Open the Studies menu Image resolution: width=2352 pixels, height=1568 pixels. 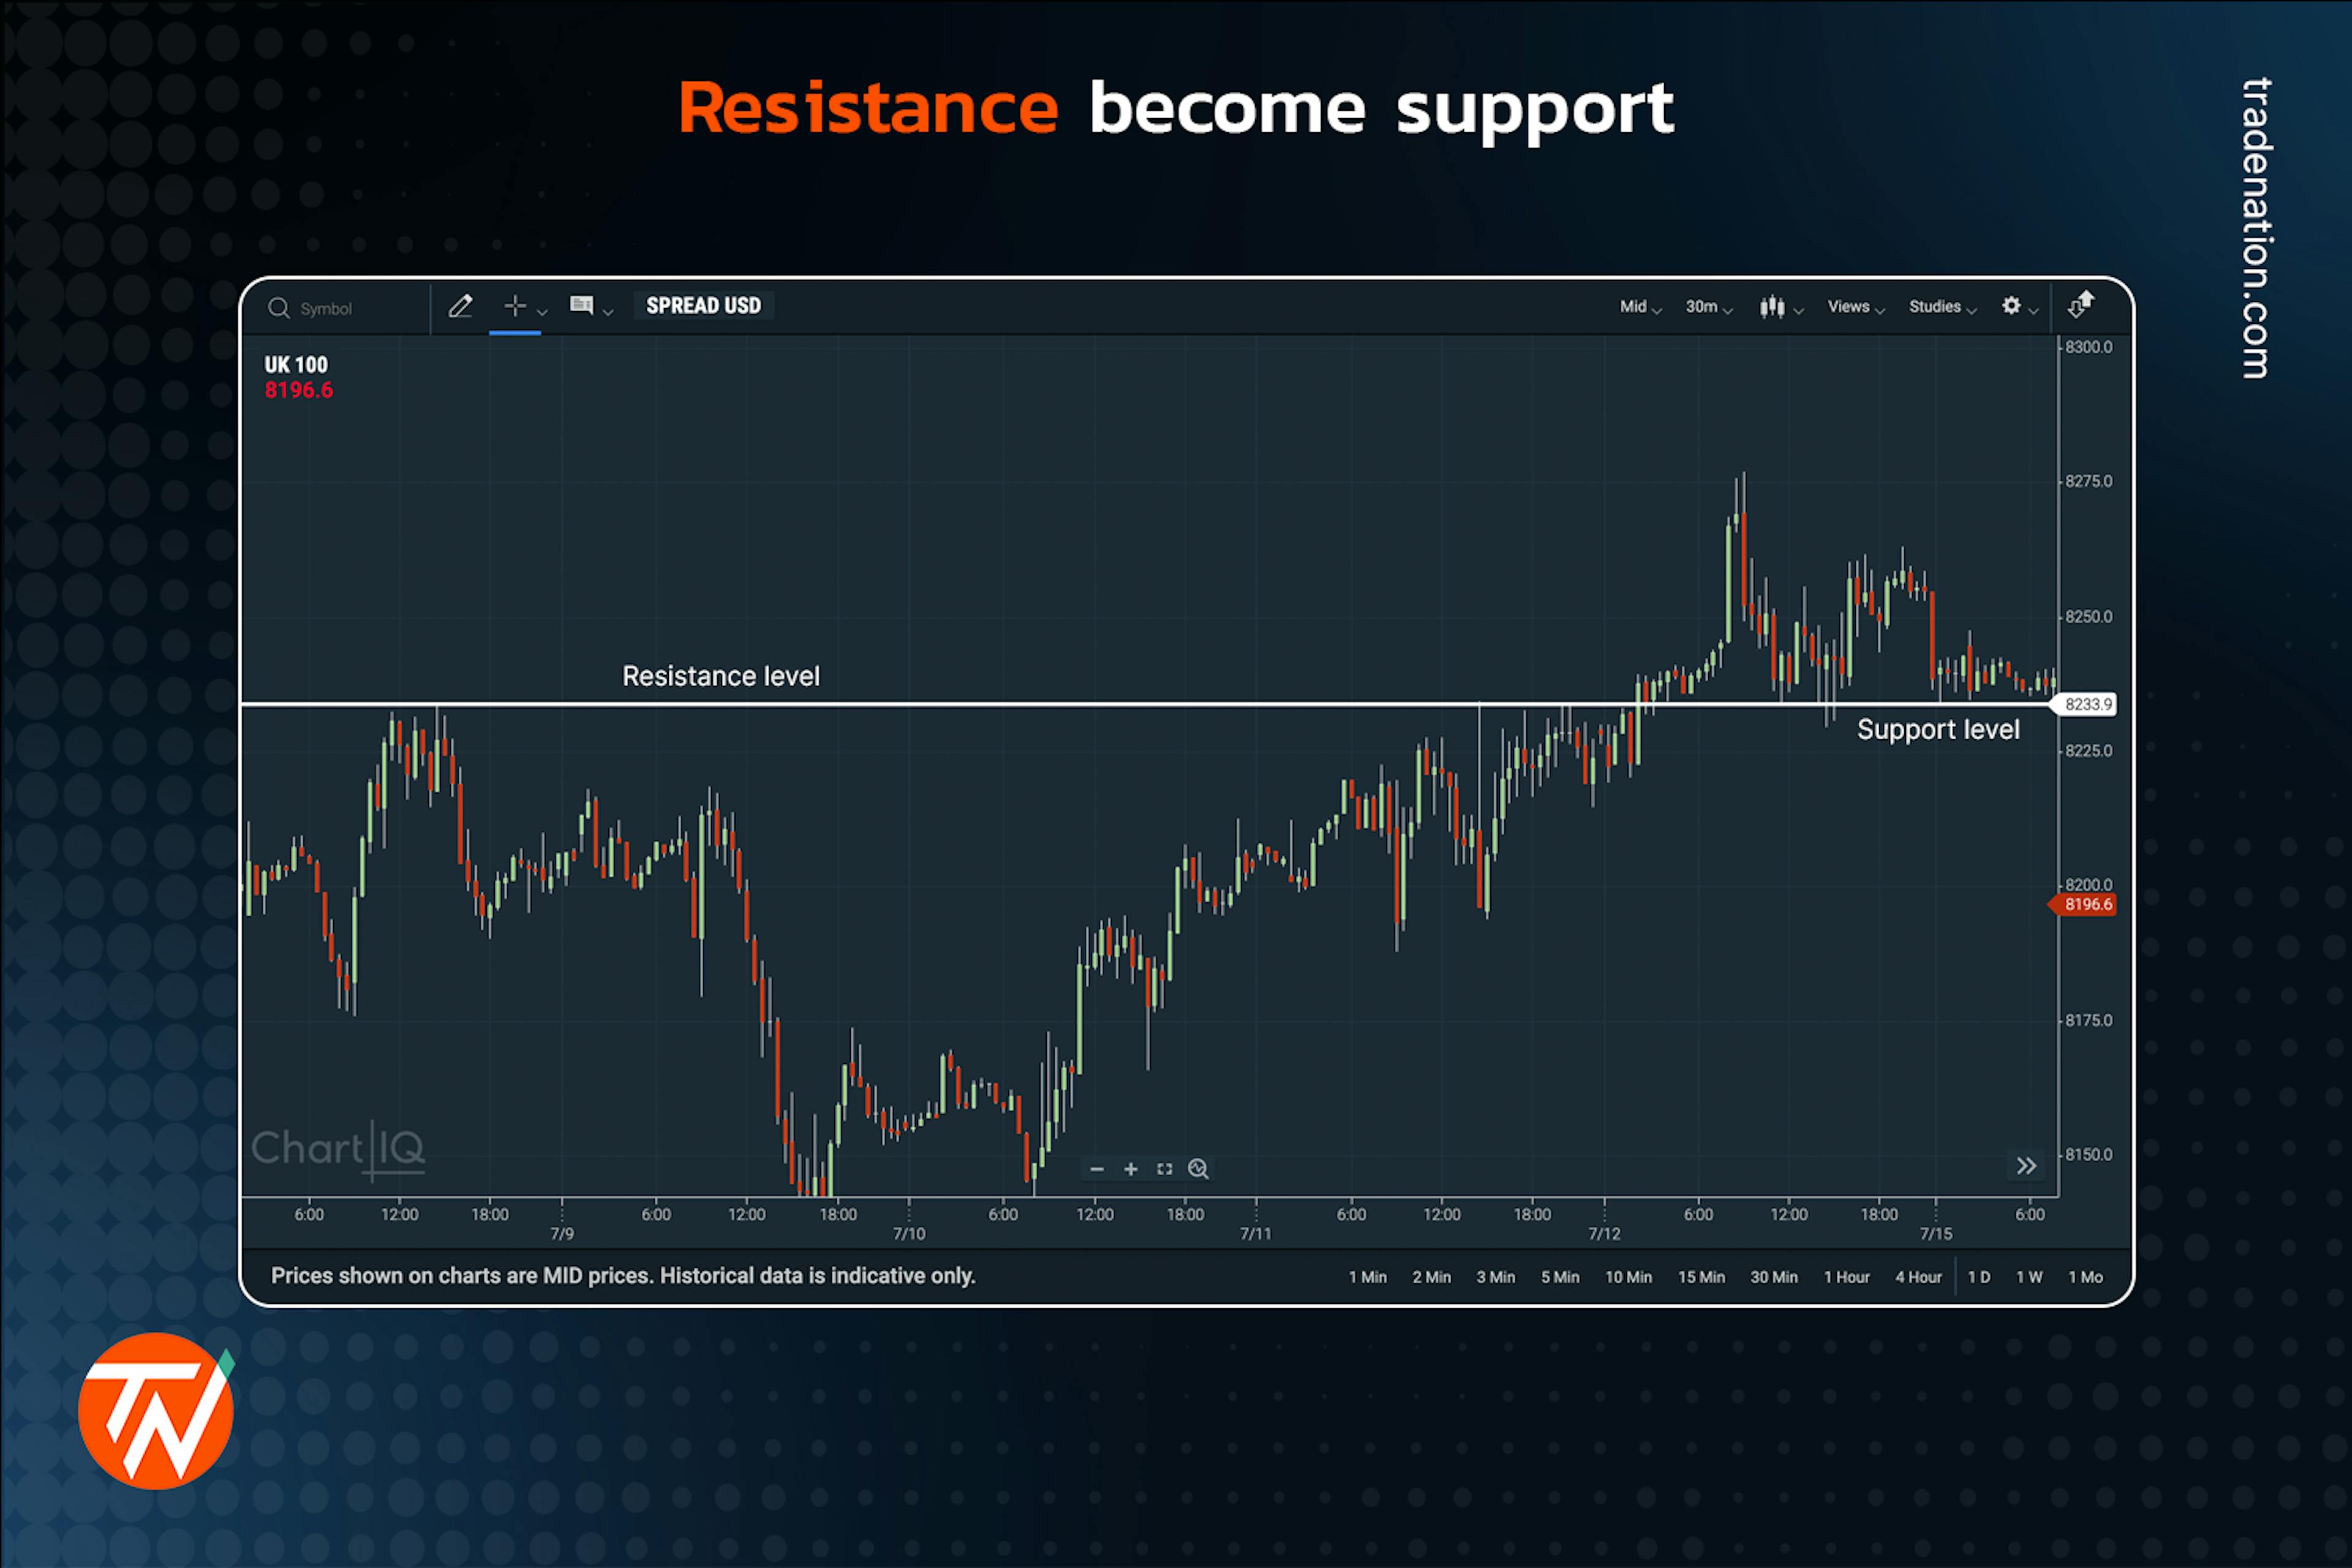click(1942, 307)
